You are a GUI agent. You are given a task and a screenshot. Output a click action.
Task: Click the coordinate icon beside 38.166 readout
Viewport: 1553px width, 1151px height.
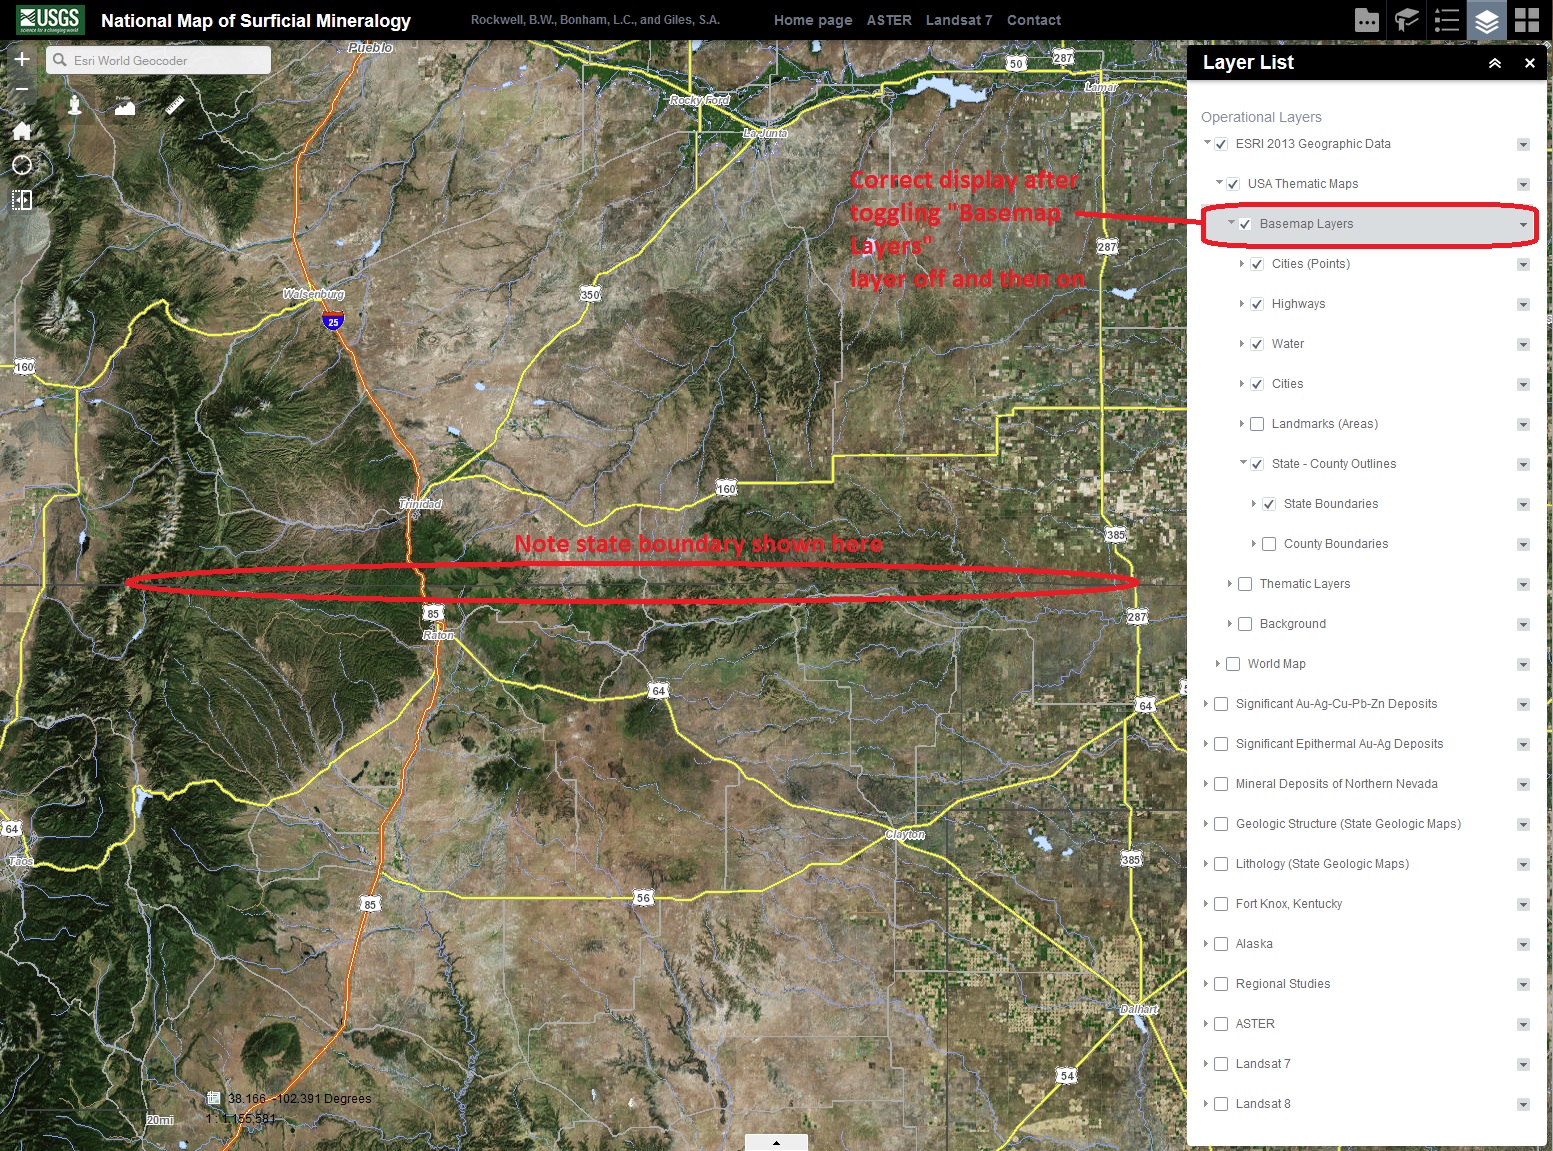point(213,1098)
